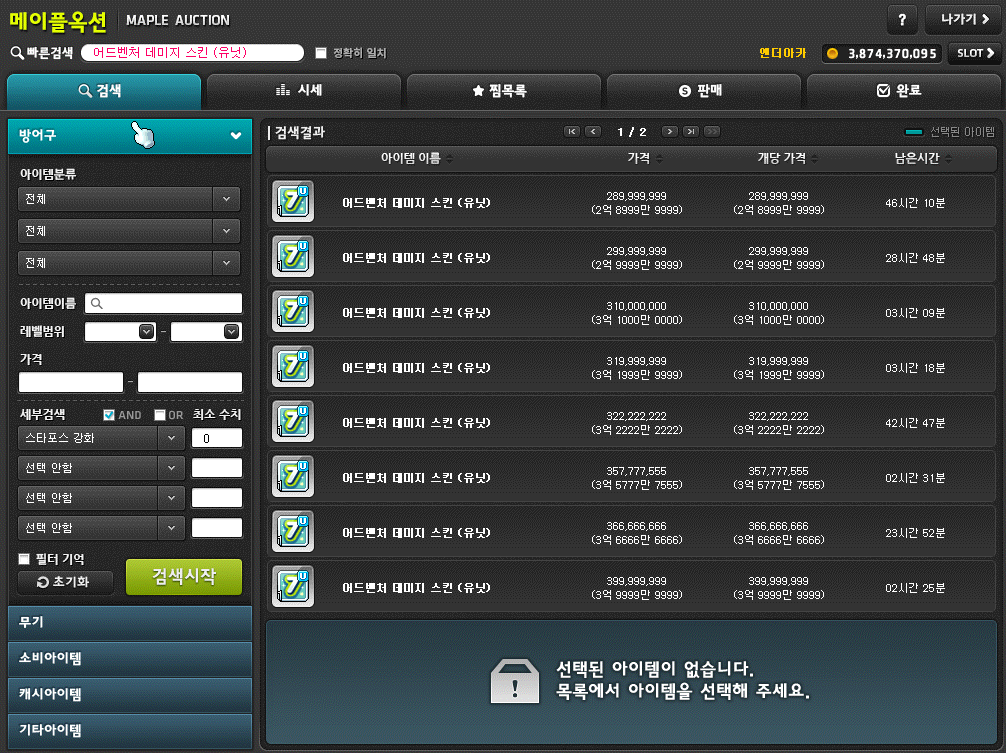Click the quick search magnifier icon
Viewport: 1006px width, 753px height.
click(x=17, y=53)
